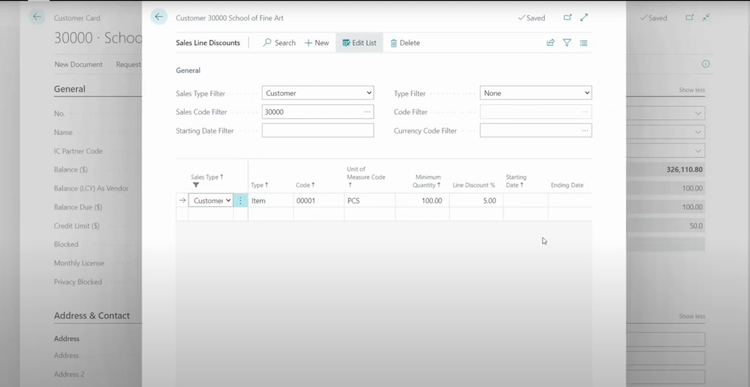Click Code Filter lookup ellipsis

[x=585, y=111]
